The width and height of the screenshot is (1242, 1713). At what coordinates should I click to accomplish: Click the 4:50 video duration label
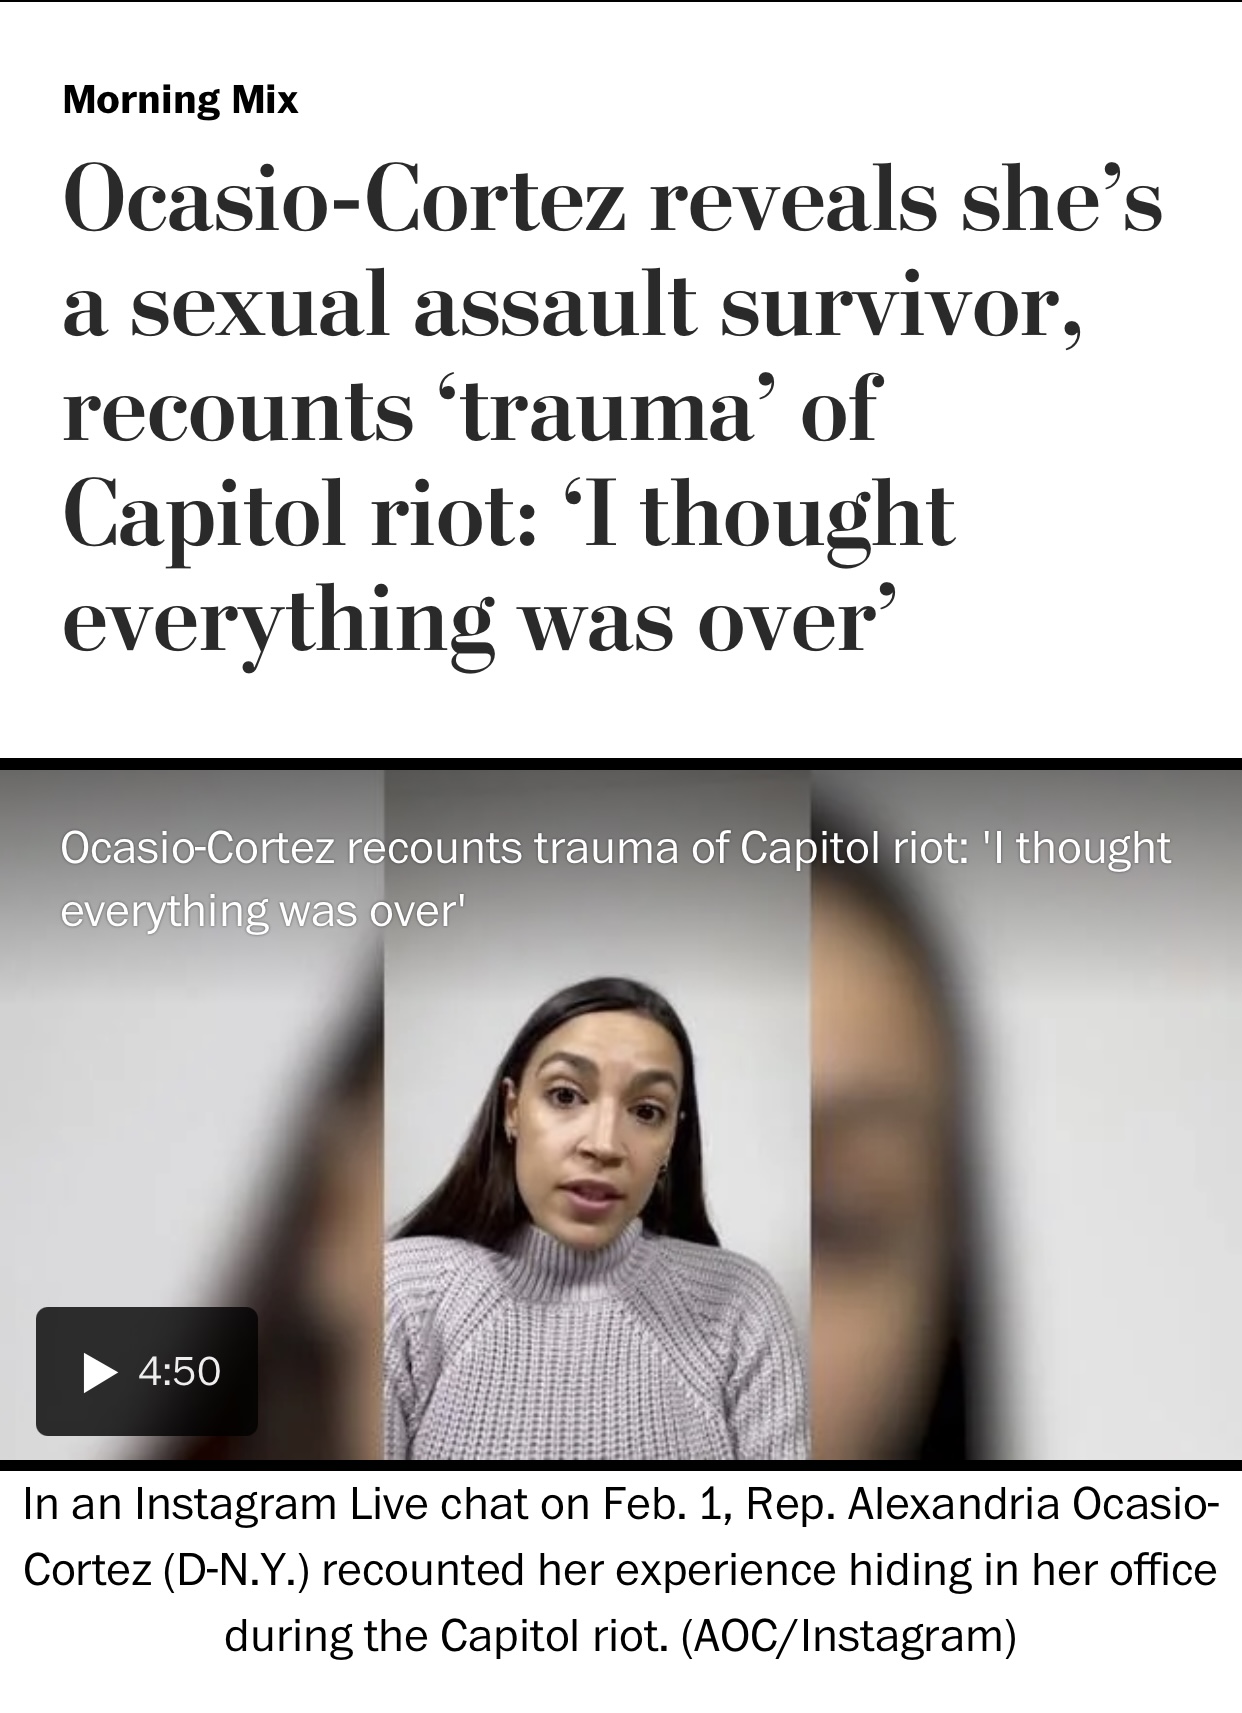(179, 1371)
